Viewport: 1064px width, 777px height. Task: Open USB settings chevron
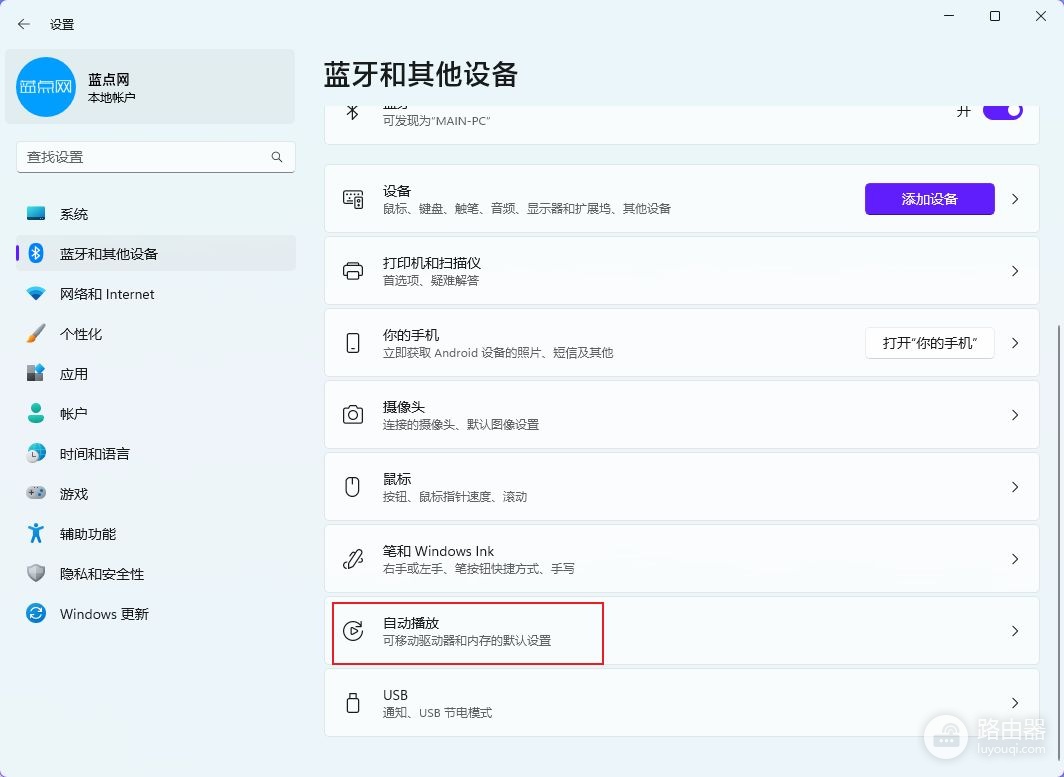pyautogui.click(x=1015, y=702)
